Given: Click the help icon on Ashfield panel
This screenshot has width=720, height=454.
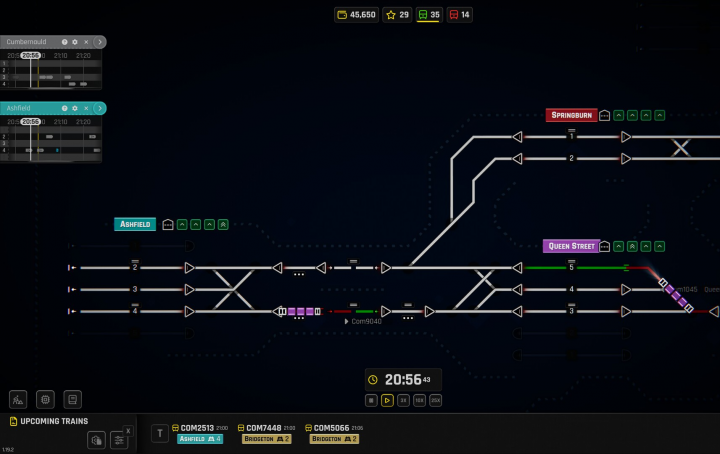Looking at the screenshot, I should tap(64, 108).
